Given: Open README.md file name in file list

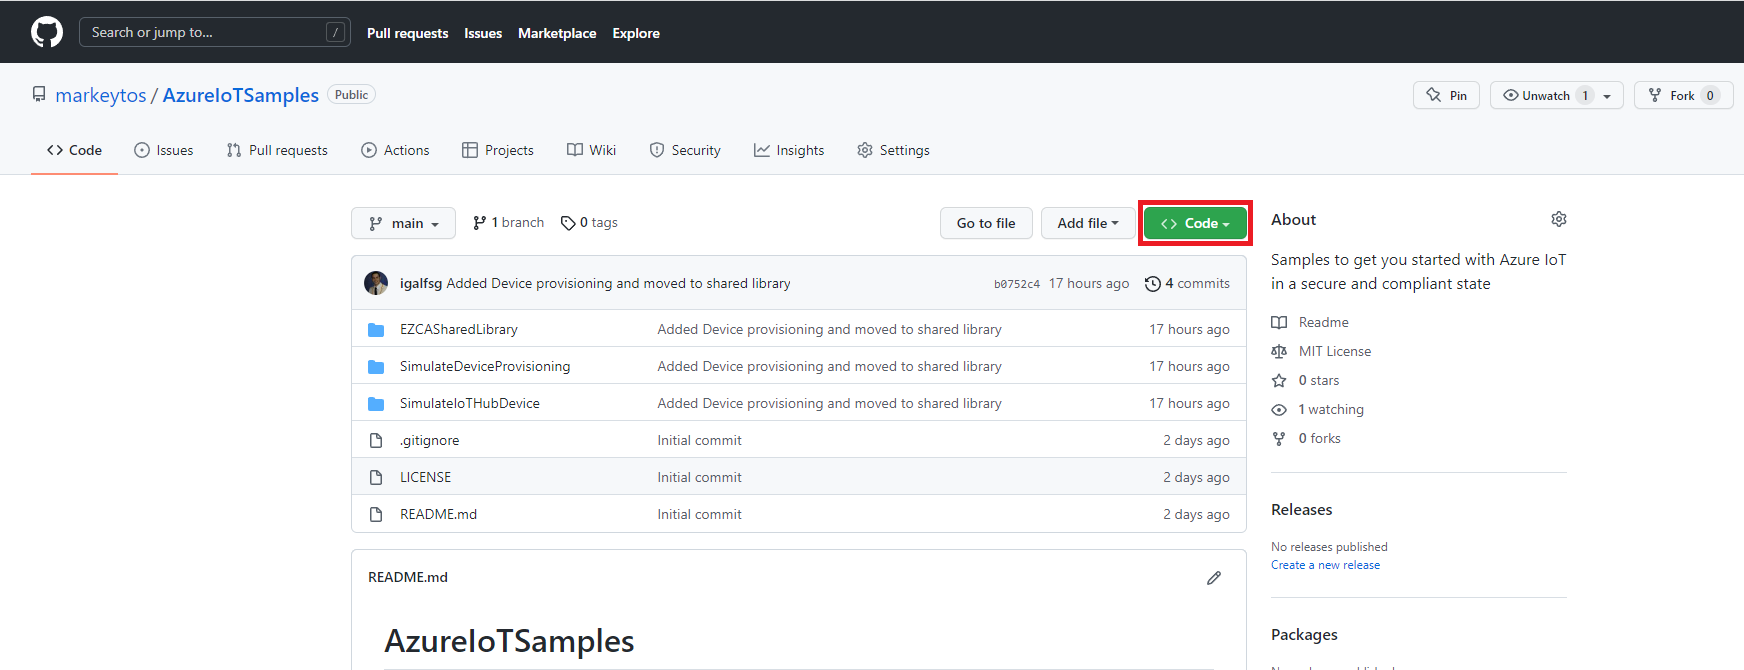Looking at the screenshot, I should pos(439,515).
